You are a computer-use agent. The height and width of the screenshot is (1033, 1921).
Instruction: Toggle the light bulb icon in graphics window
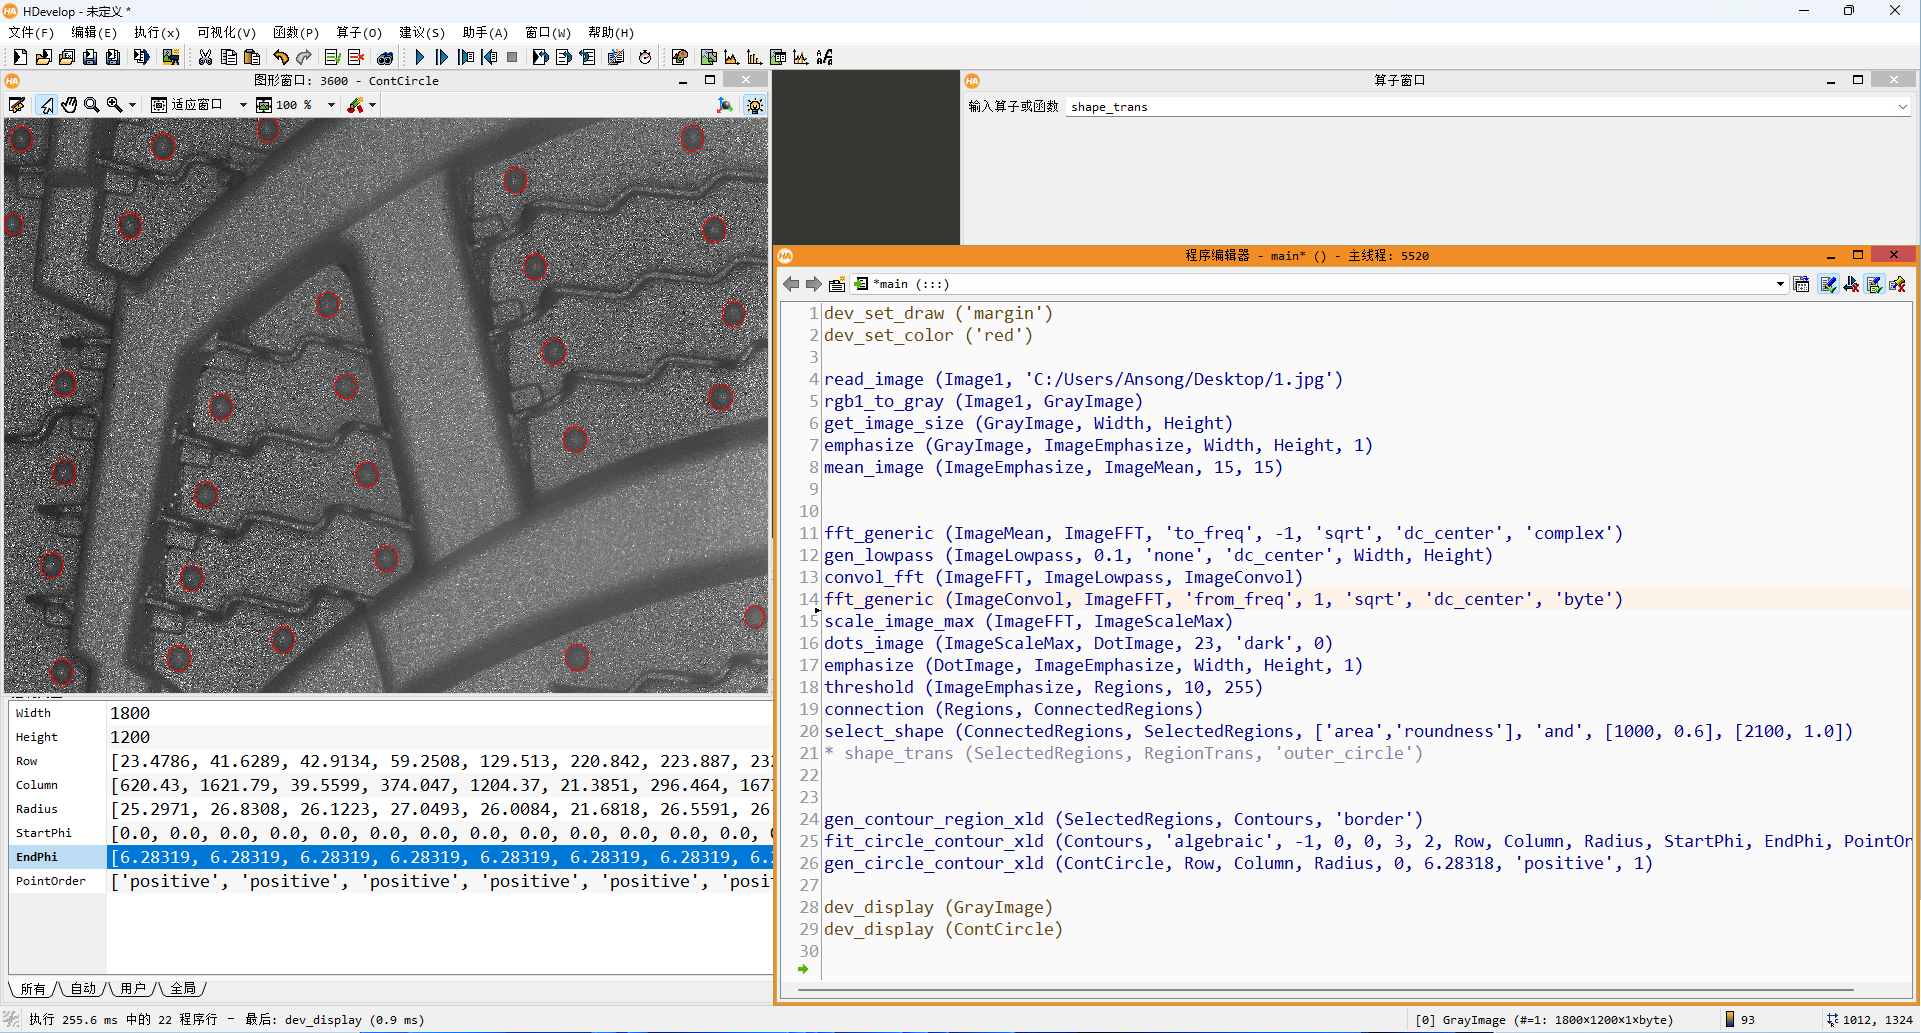click(x=755, y=105)
